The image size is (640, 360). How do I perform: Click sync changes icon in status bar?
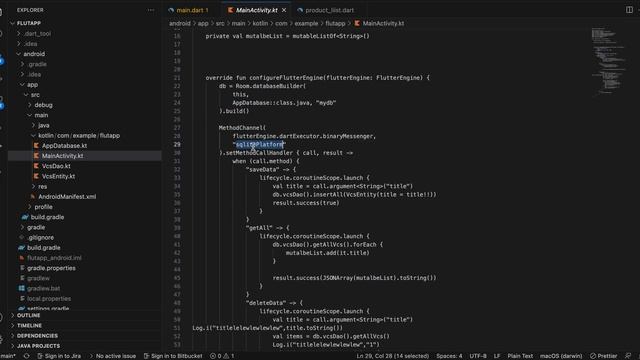[x=27, y=356]
